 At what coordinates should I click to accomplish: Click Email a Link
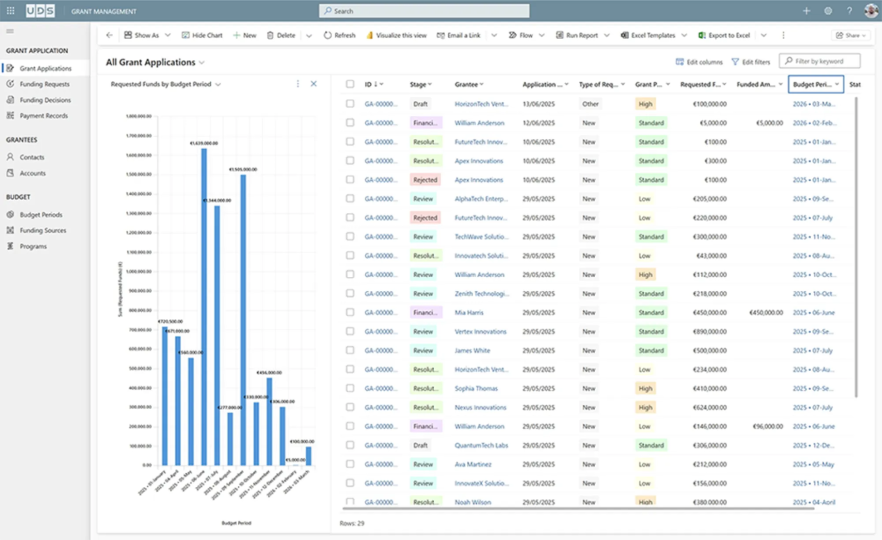[x=458, y=35]
